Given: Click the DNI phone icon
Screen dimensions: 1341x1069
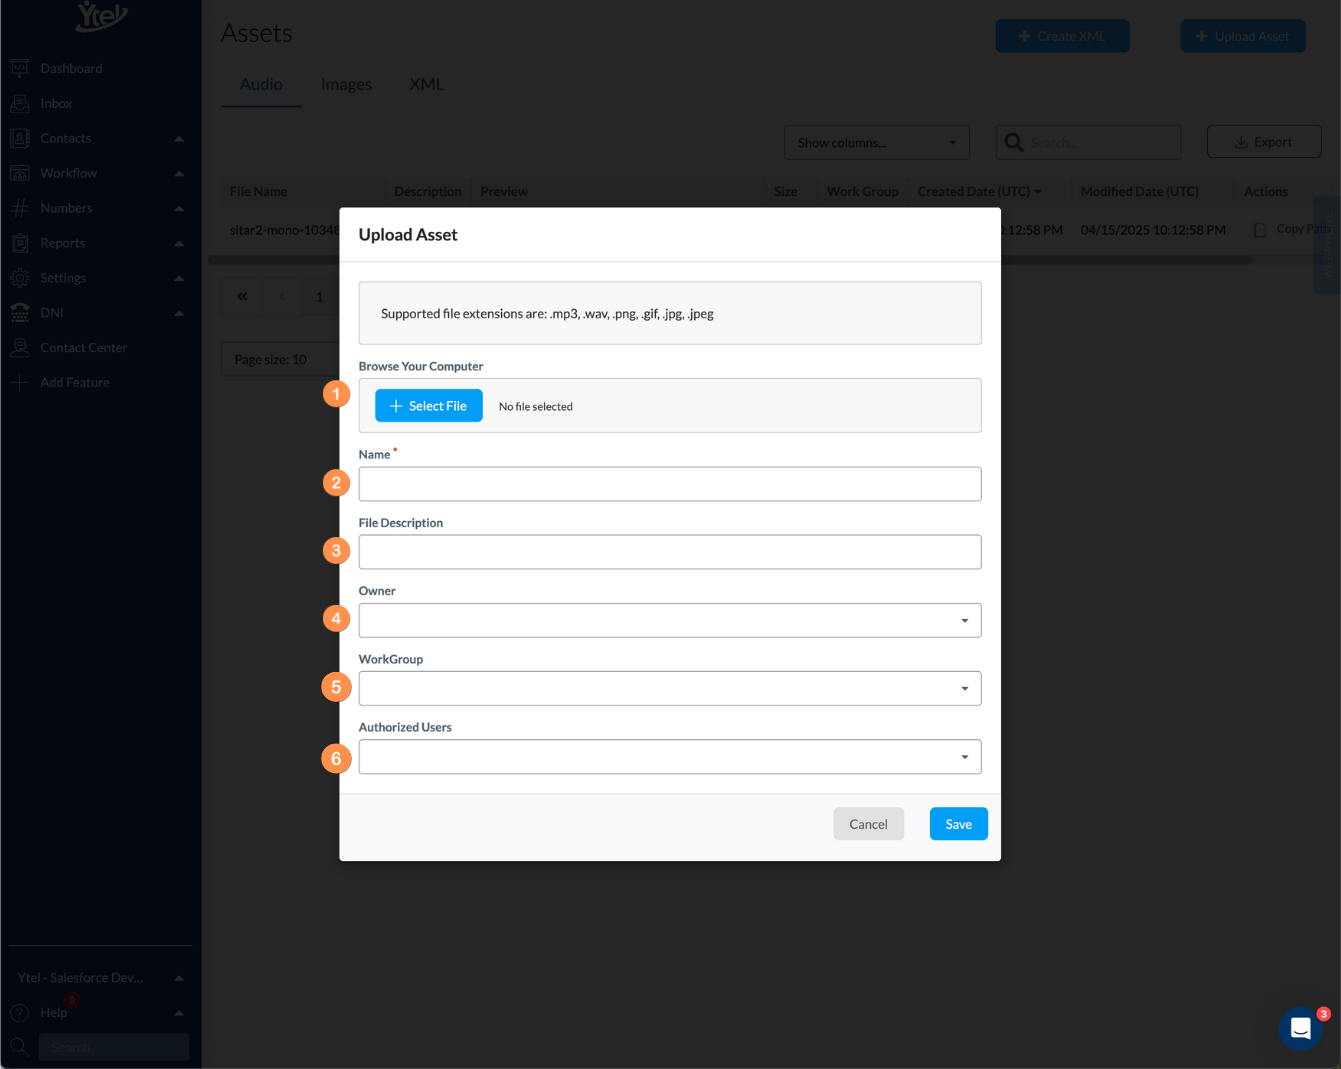Looking at the screenshot, I should (x=19, y=313).
